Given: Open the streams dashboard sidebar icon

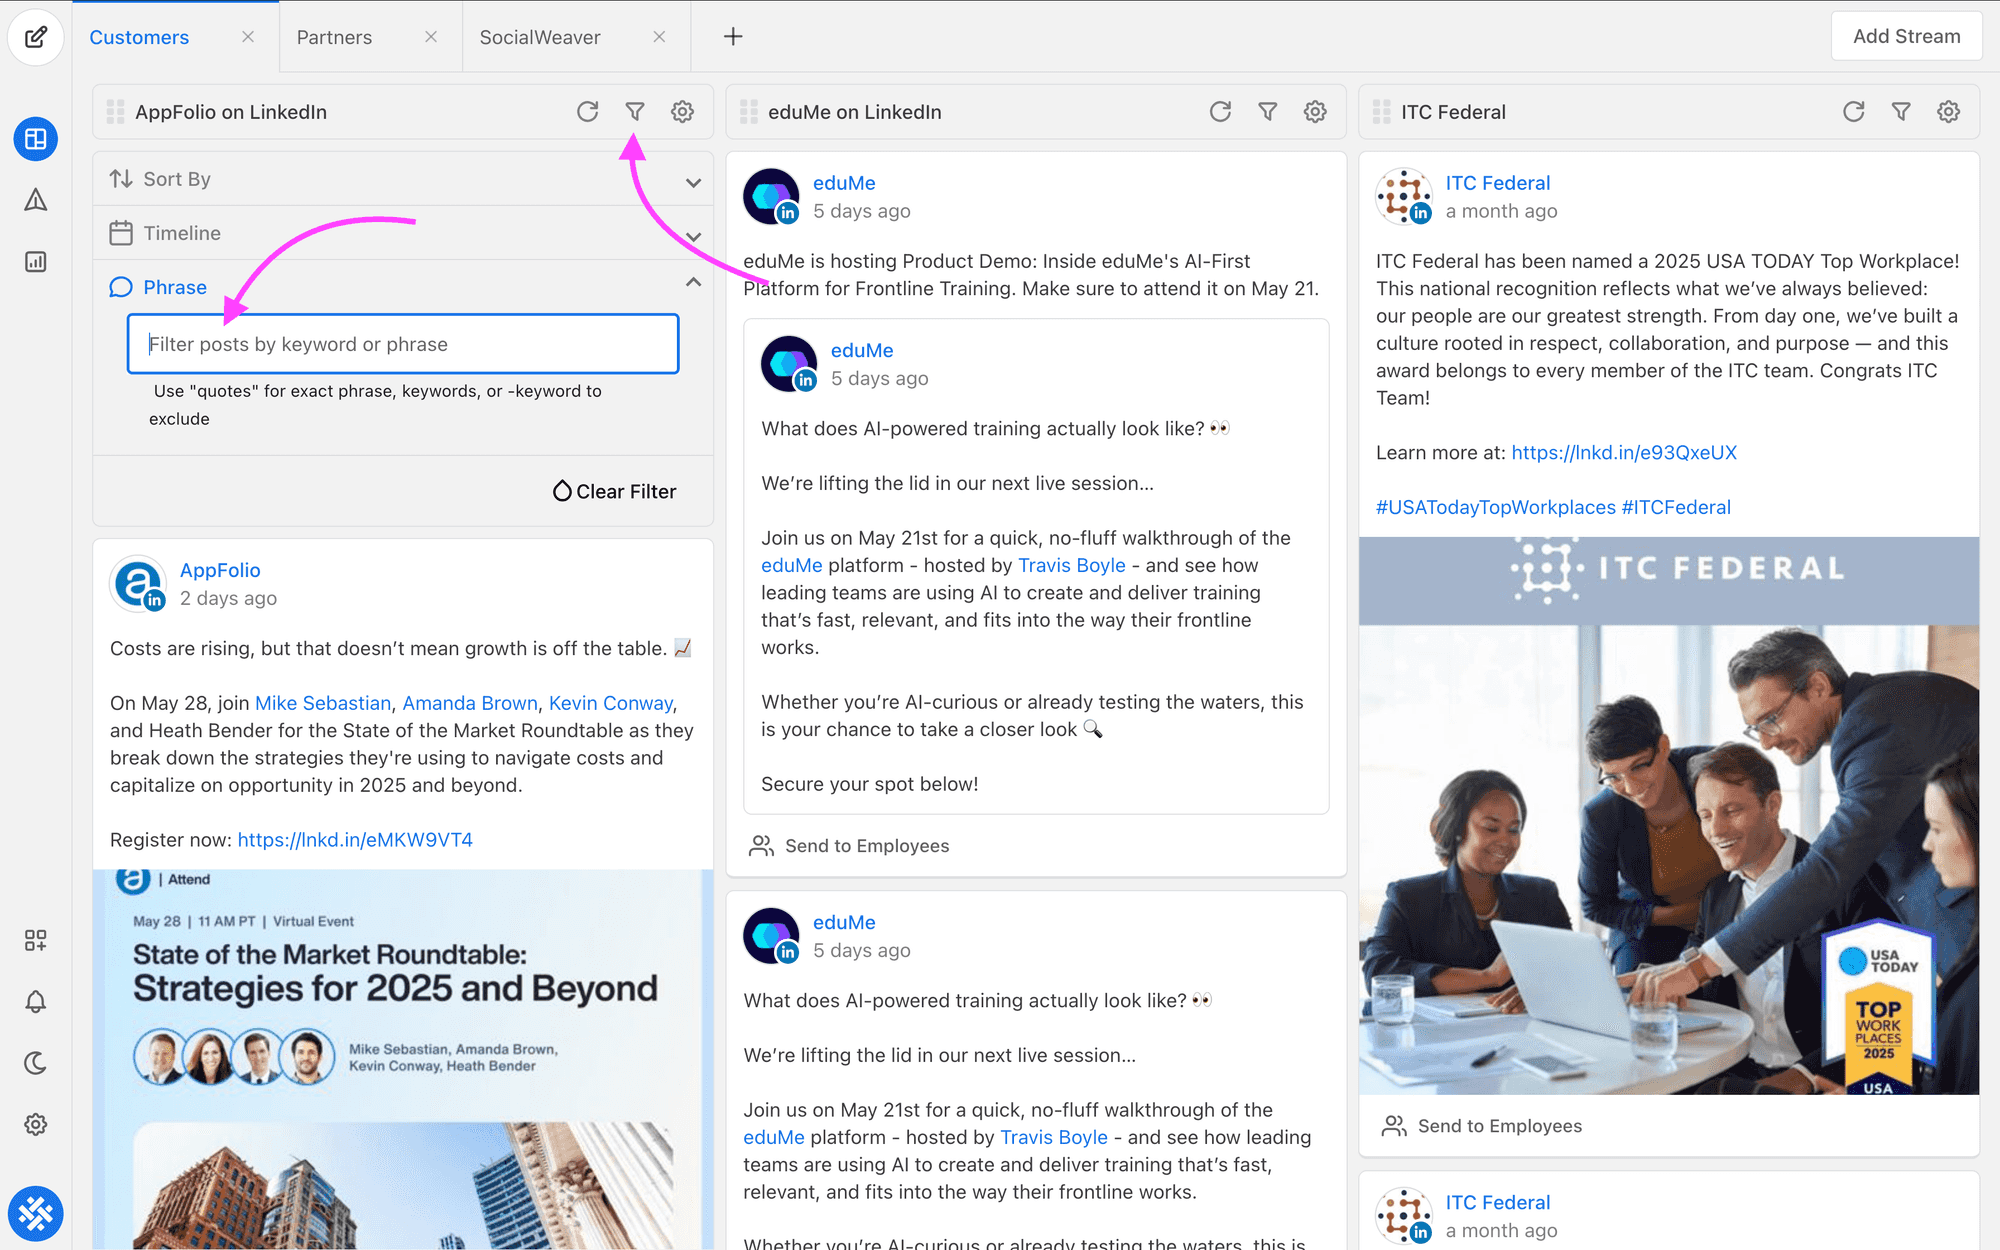Looking at the screenshot, I should [36, 139].
